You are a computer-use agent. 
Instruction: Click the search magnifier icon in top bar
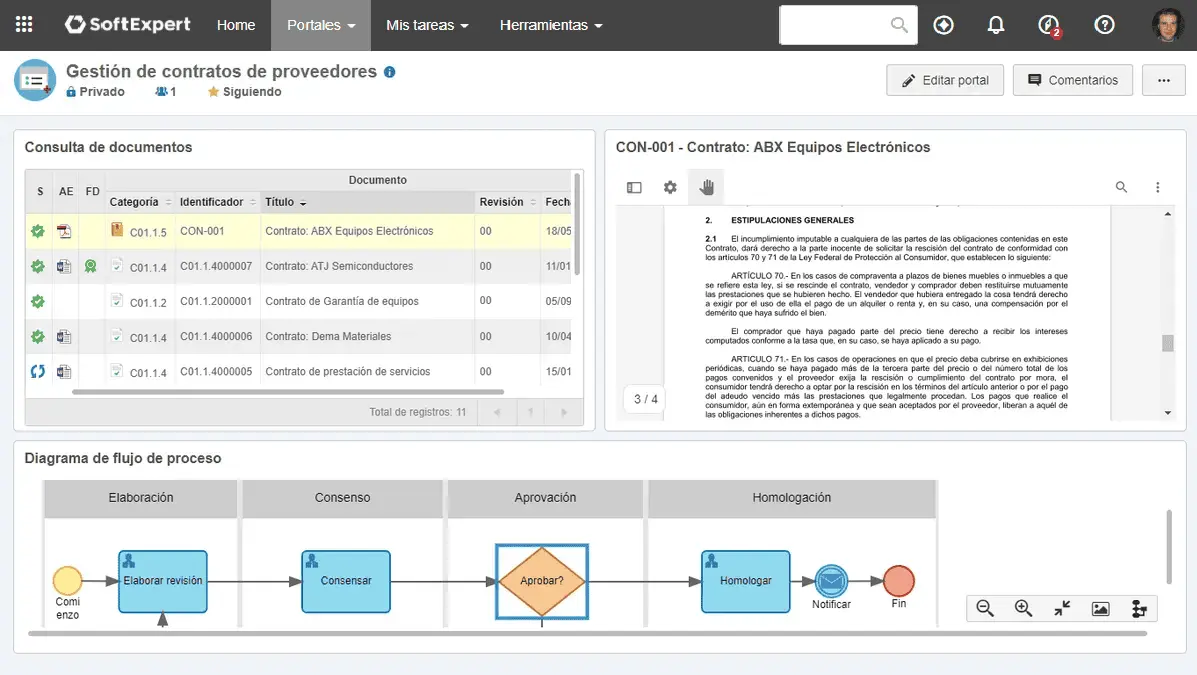pos(899,24)
